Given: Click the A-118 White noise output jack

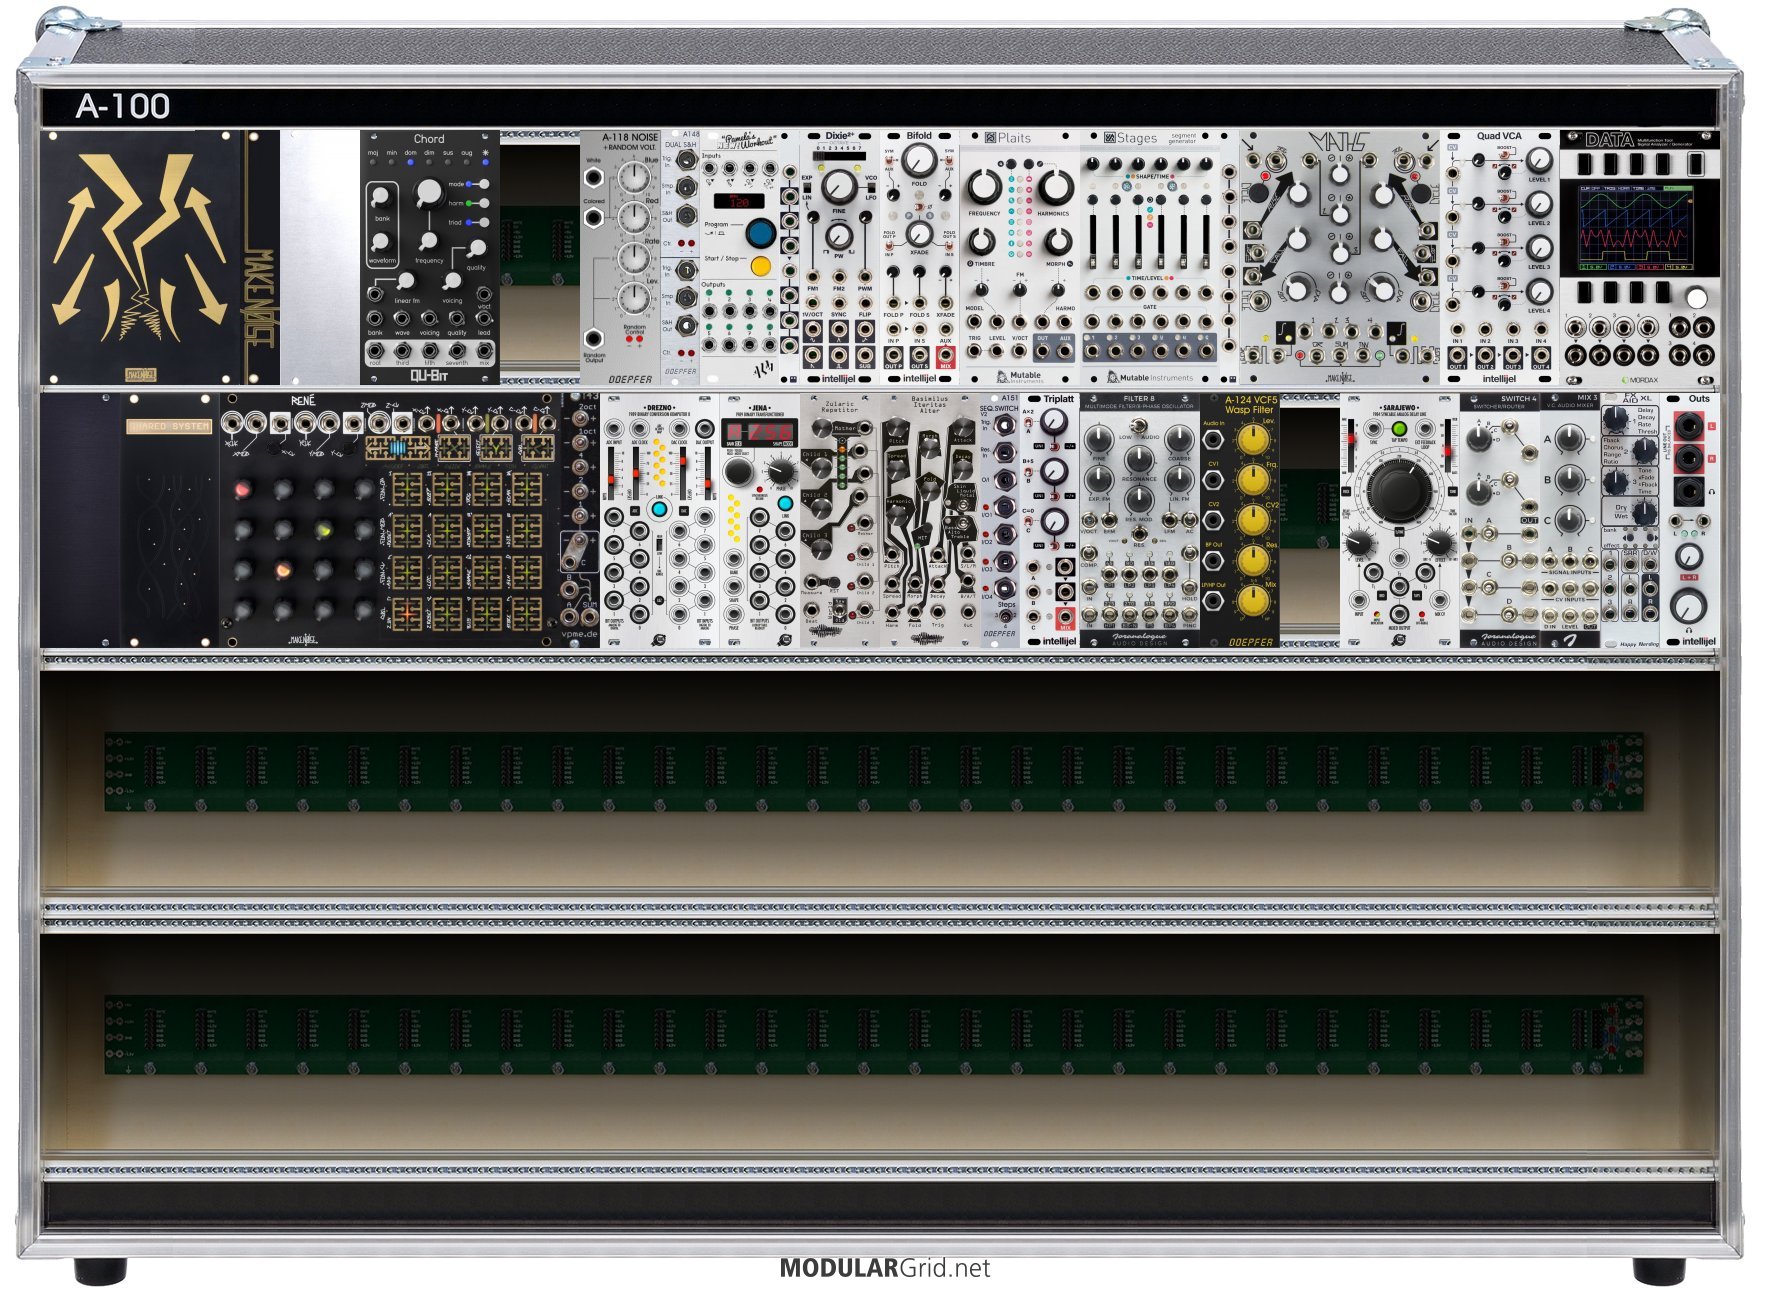Looking at the screenshot, I should 593,178.
